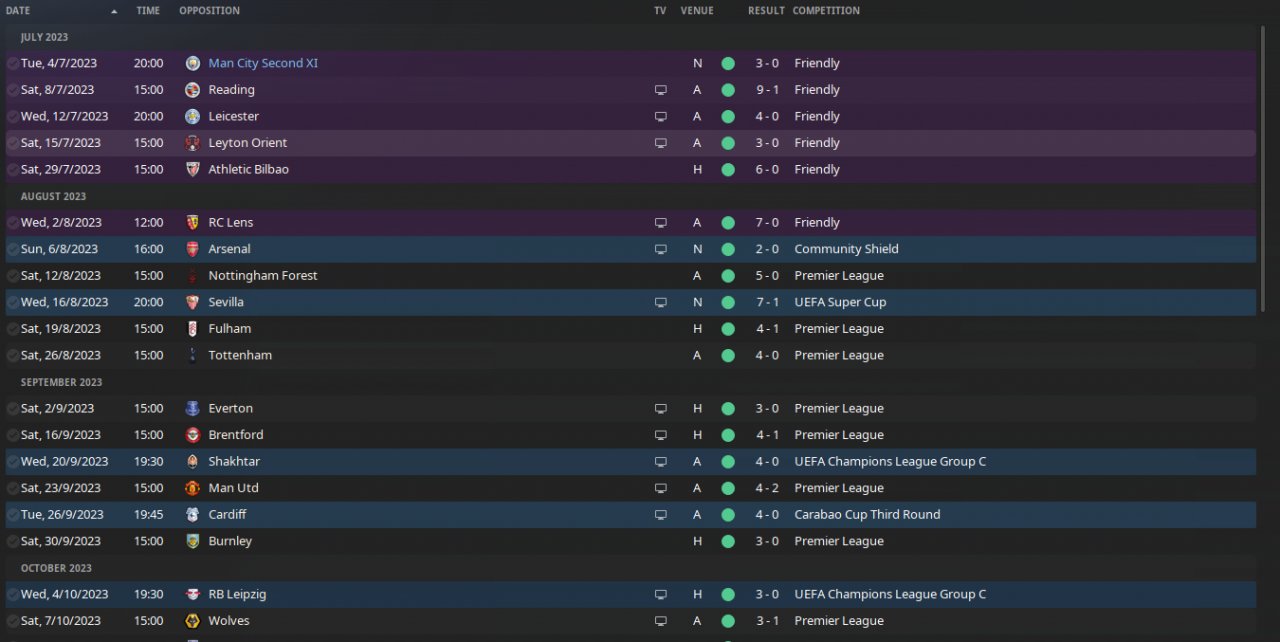Toggle the checkmark beside Tue, 4/7/2023 fixture
Screen dimensions: 1280x642
(12, 63)
